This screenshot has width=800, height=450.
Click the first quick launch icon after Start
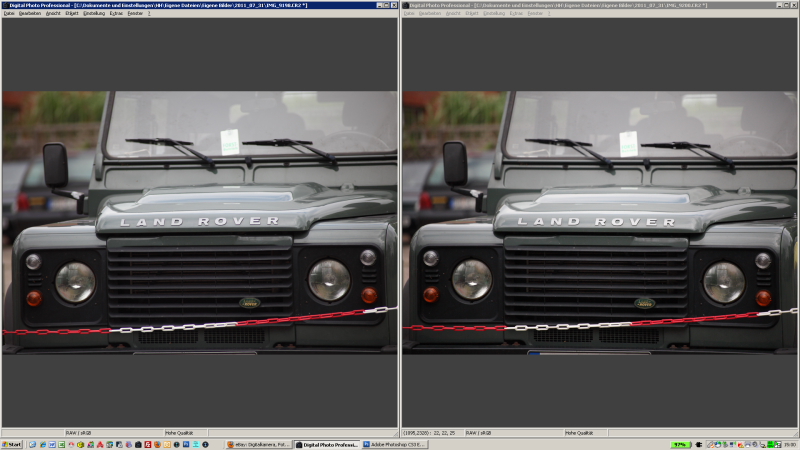33,445
